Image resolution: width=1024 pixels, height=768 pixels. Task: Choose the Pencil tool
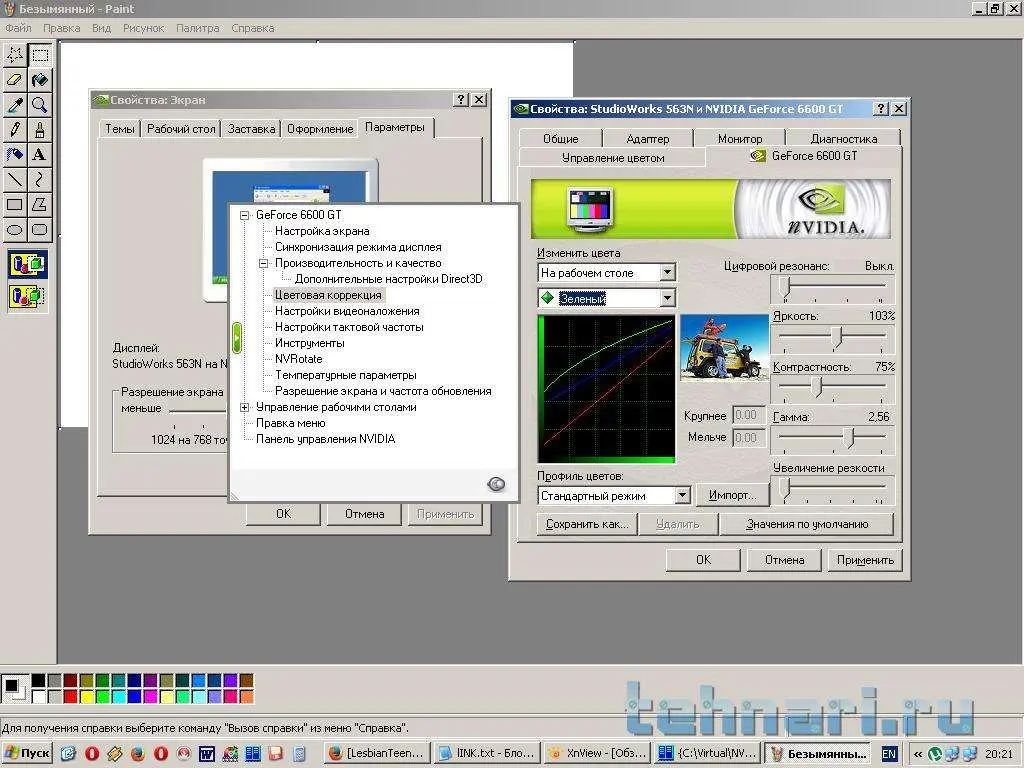(x=15, y=129)
